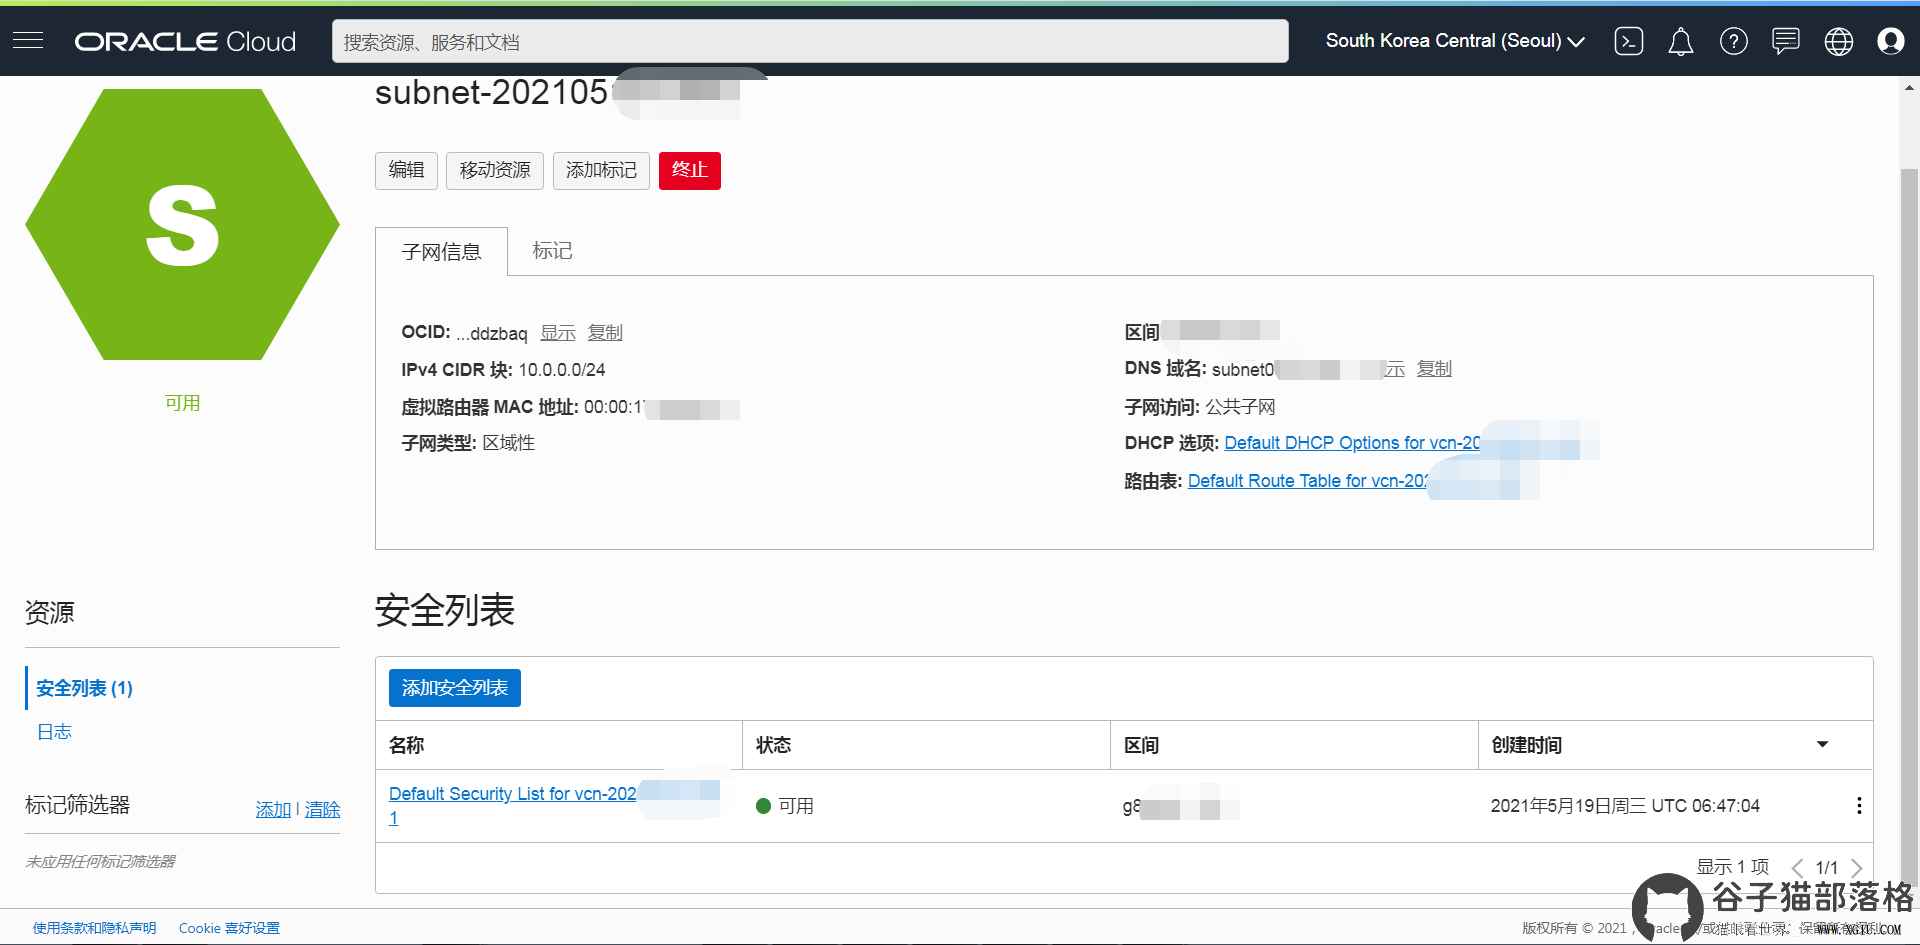Open the actions menu for Default Security List row
This screenshot has width=1920, height=945.
1859,806
